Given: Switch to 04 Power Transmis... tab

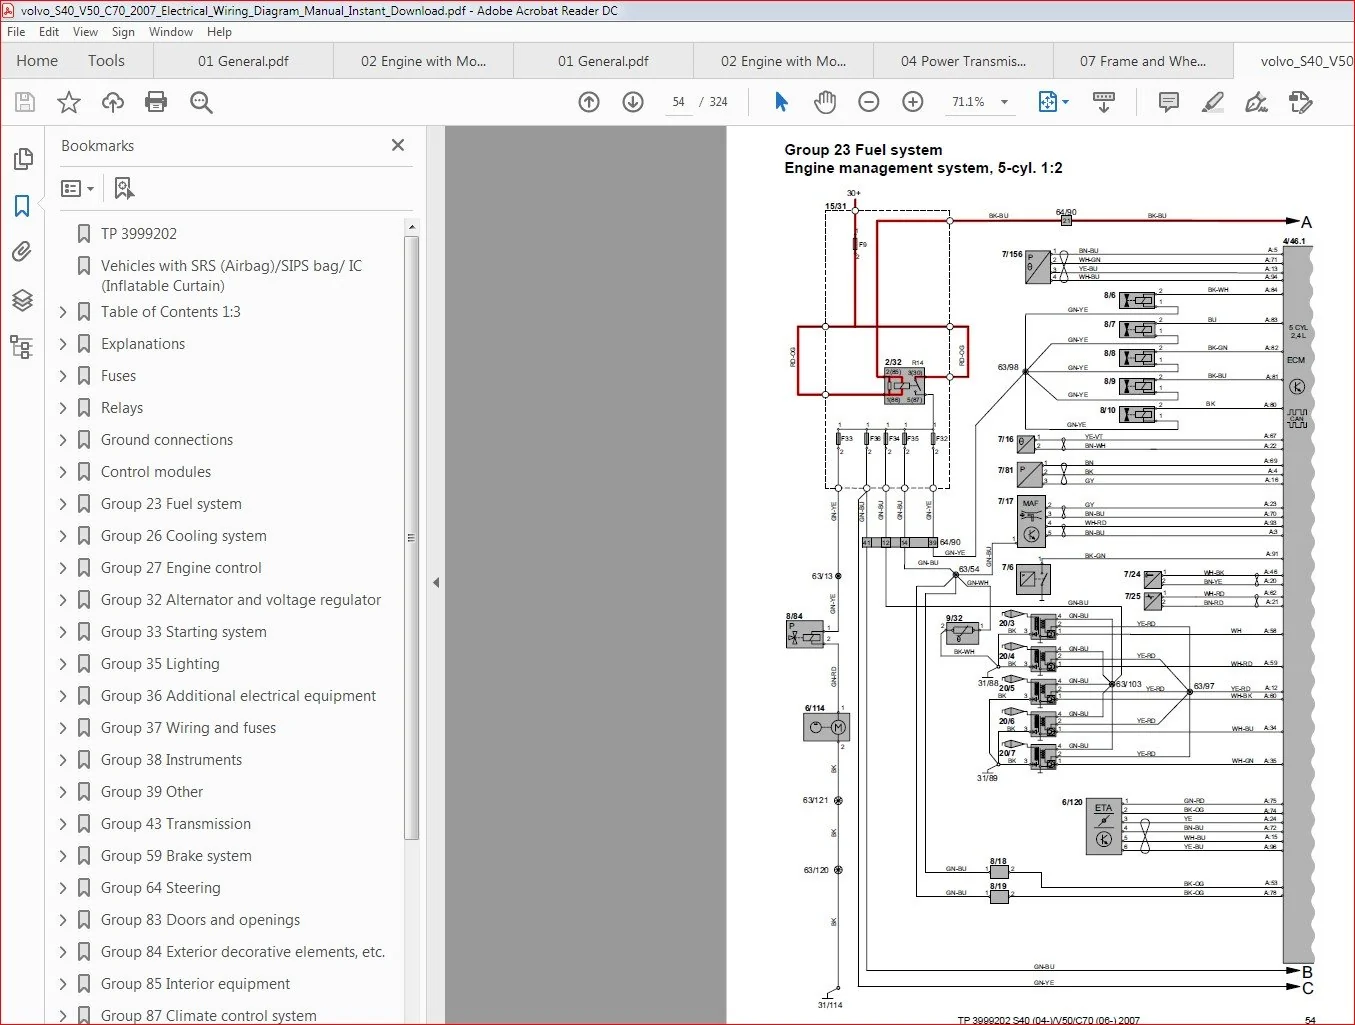Looking at the screenshot, I should [963, 61].
